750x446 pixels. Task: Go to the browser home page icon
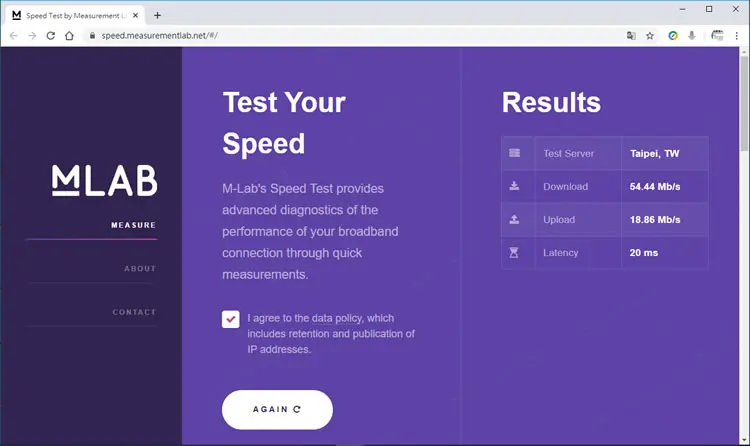[x=69, y=36]
